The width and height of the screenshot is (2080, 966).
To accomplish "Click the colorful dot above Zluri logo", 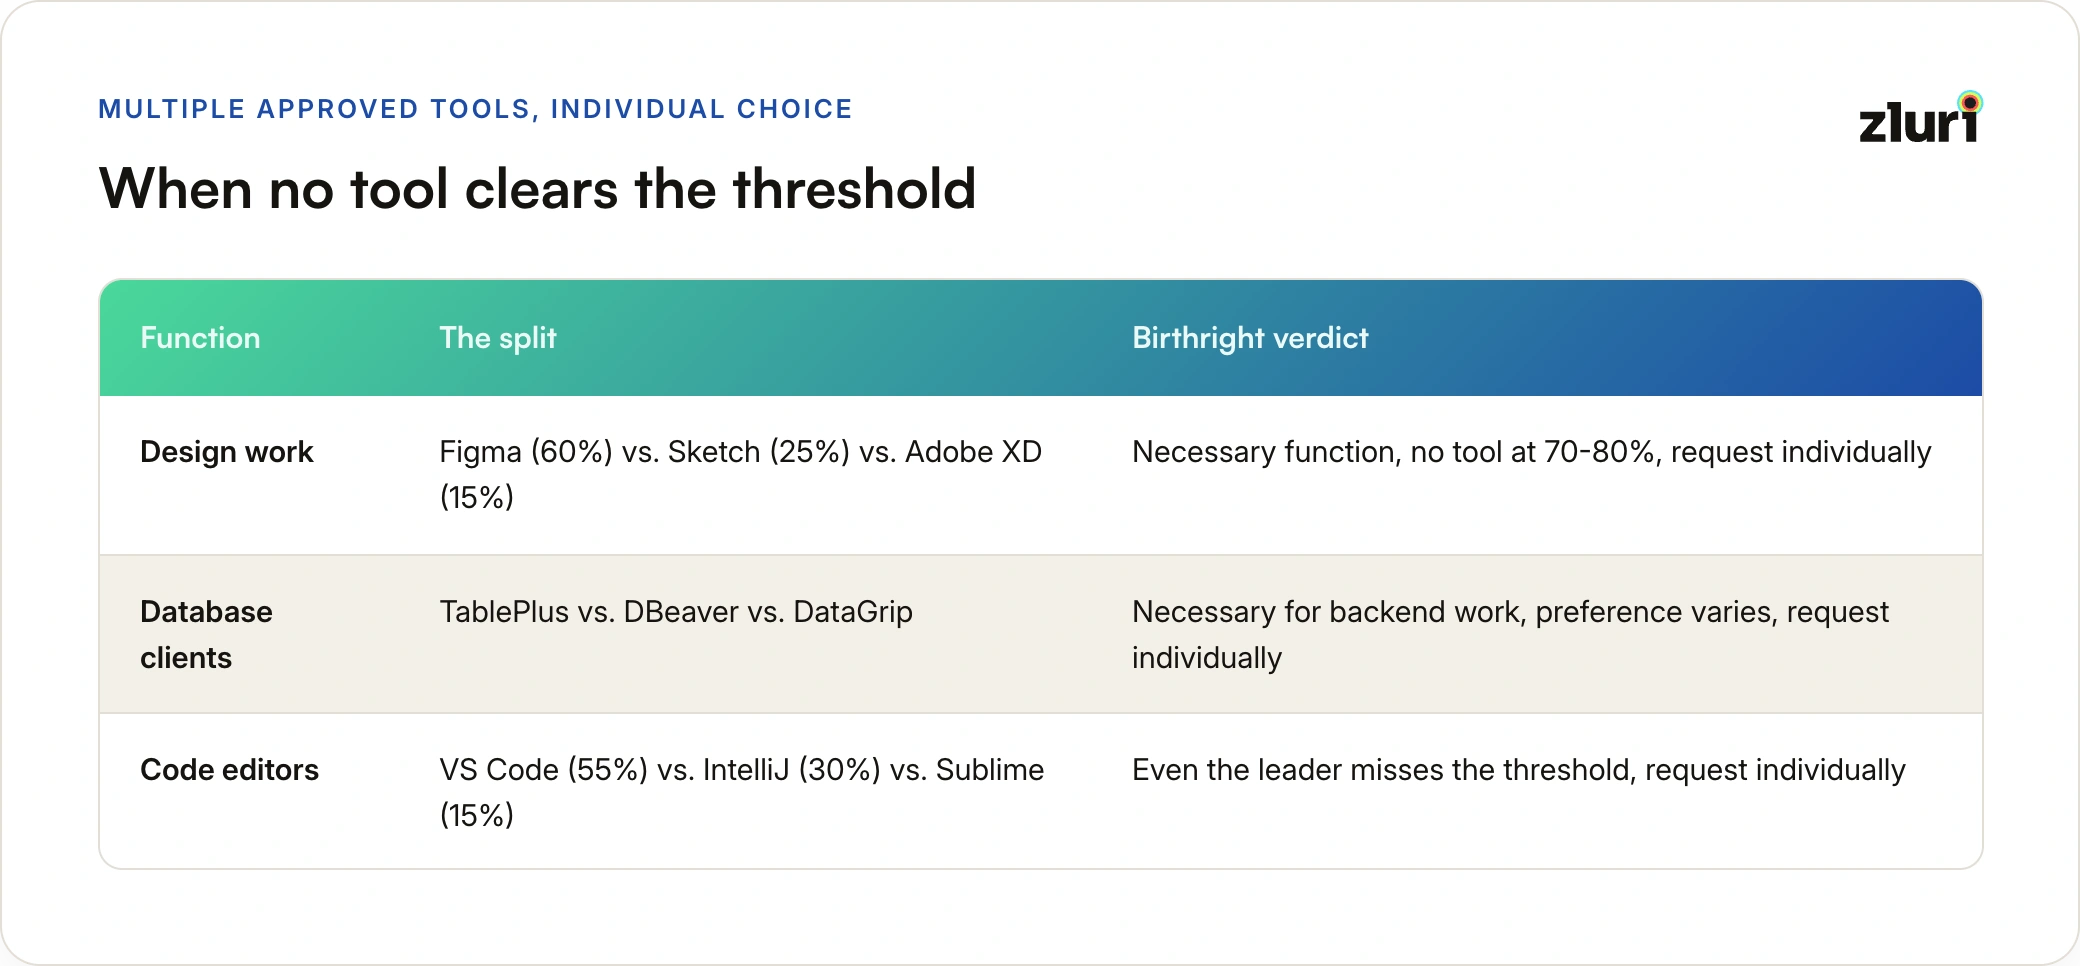I will pyautogui.click(x=1970, y=102).
